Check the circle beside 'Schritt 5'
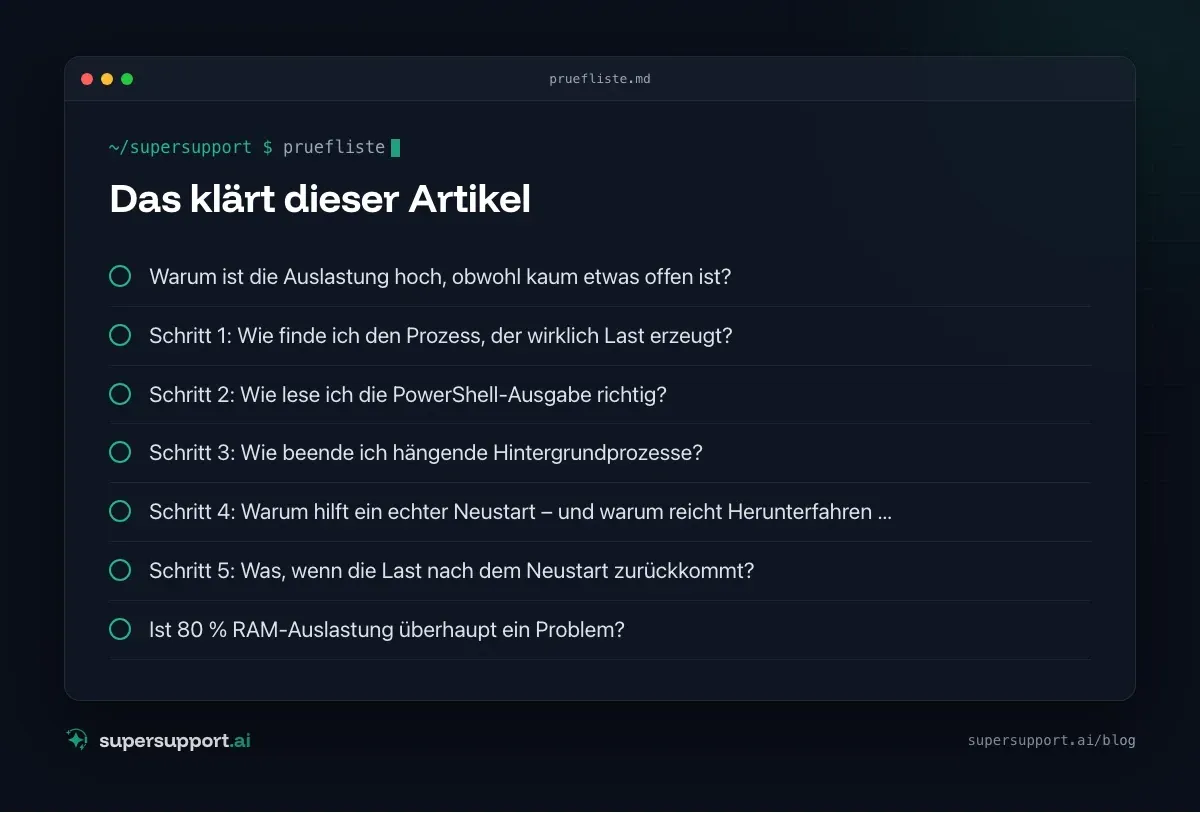This screenshot has height=813, width=1200. [x=120, y=570]
